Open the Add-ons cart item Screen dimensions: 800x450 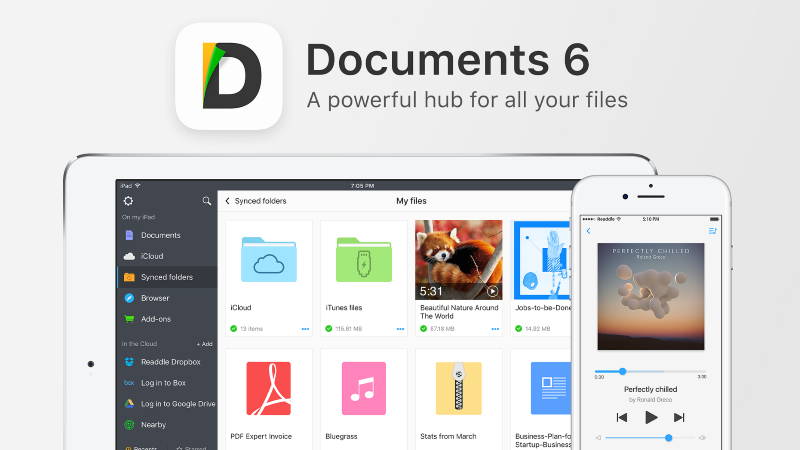point(154,319)
